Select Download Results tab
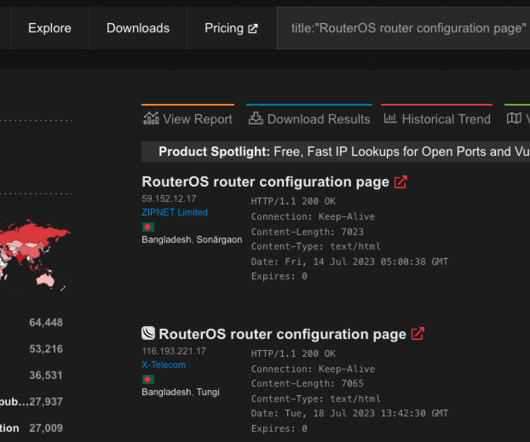530x442 pixels. 309,119
